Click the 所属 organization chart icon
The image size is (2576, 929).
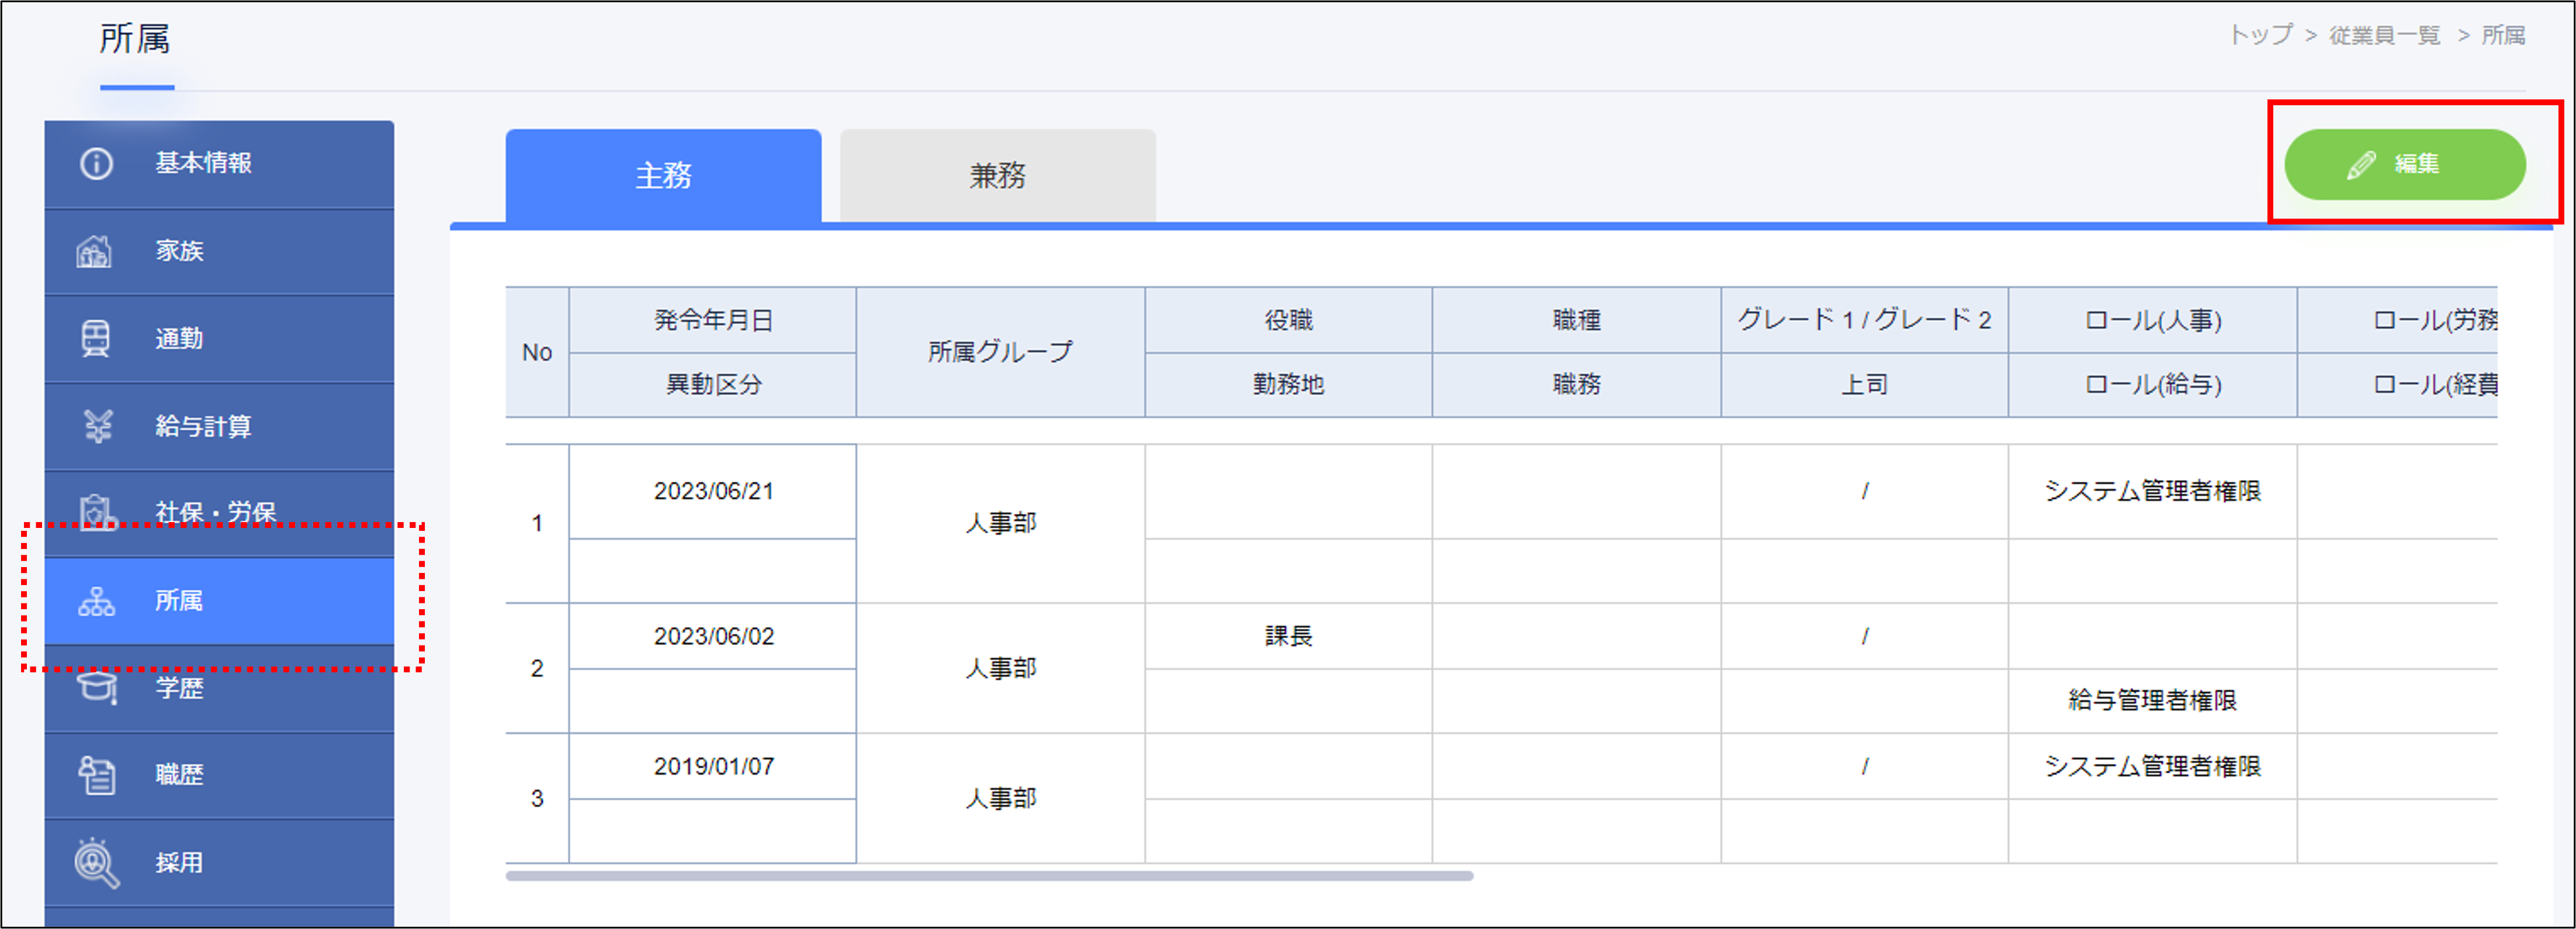point(97,601)
